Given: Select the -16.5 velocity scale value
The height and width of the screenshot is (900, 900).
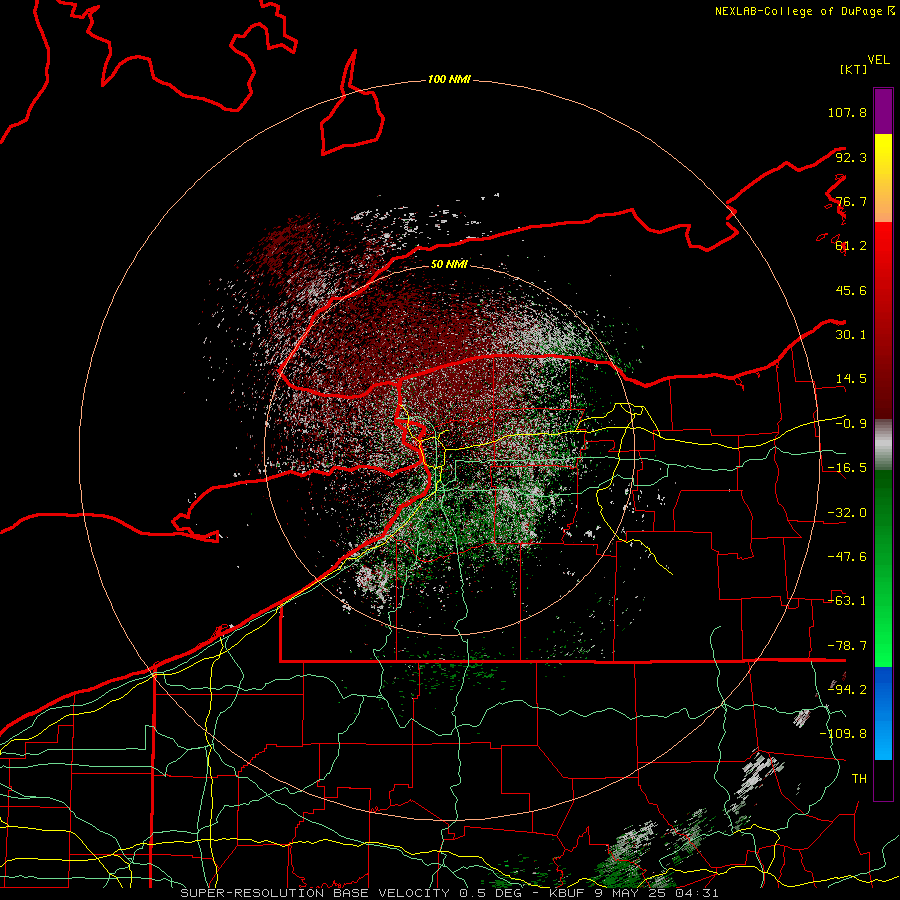Looking at the screenshot, I should pyautogui.click(x=847, y=468).
